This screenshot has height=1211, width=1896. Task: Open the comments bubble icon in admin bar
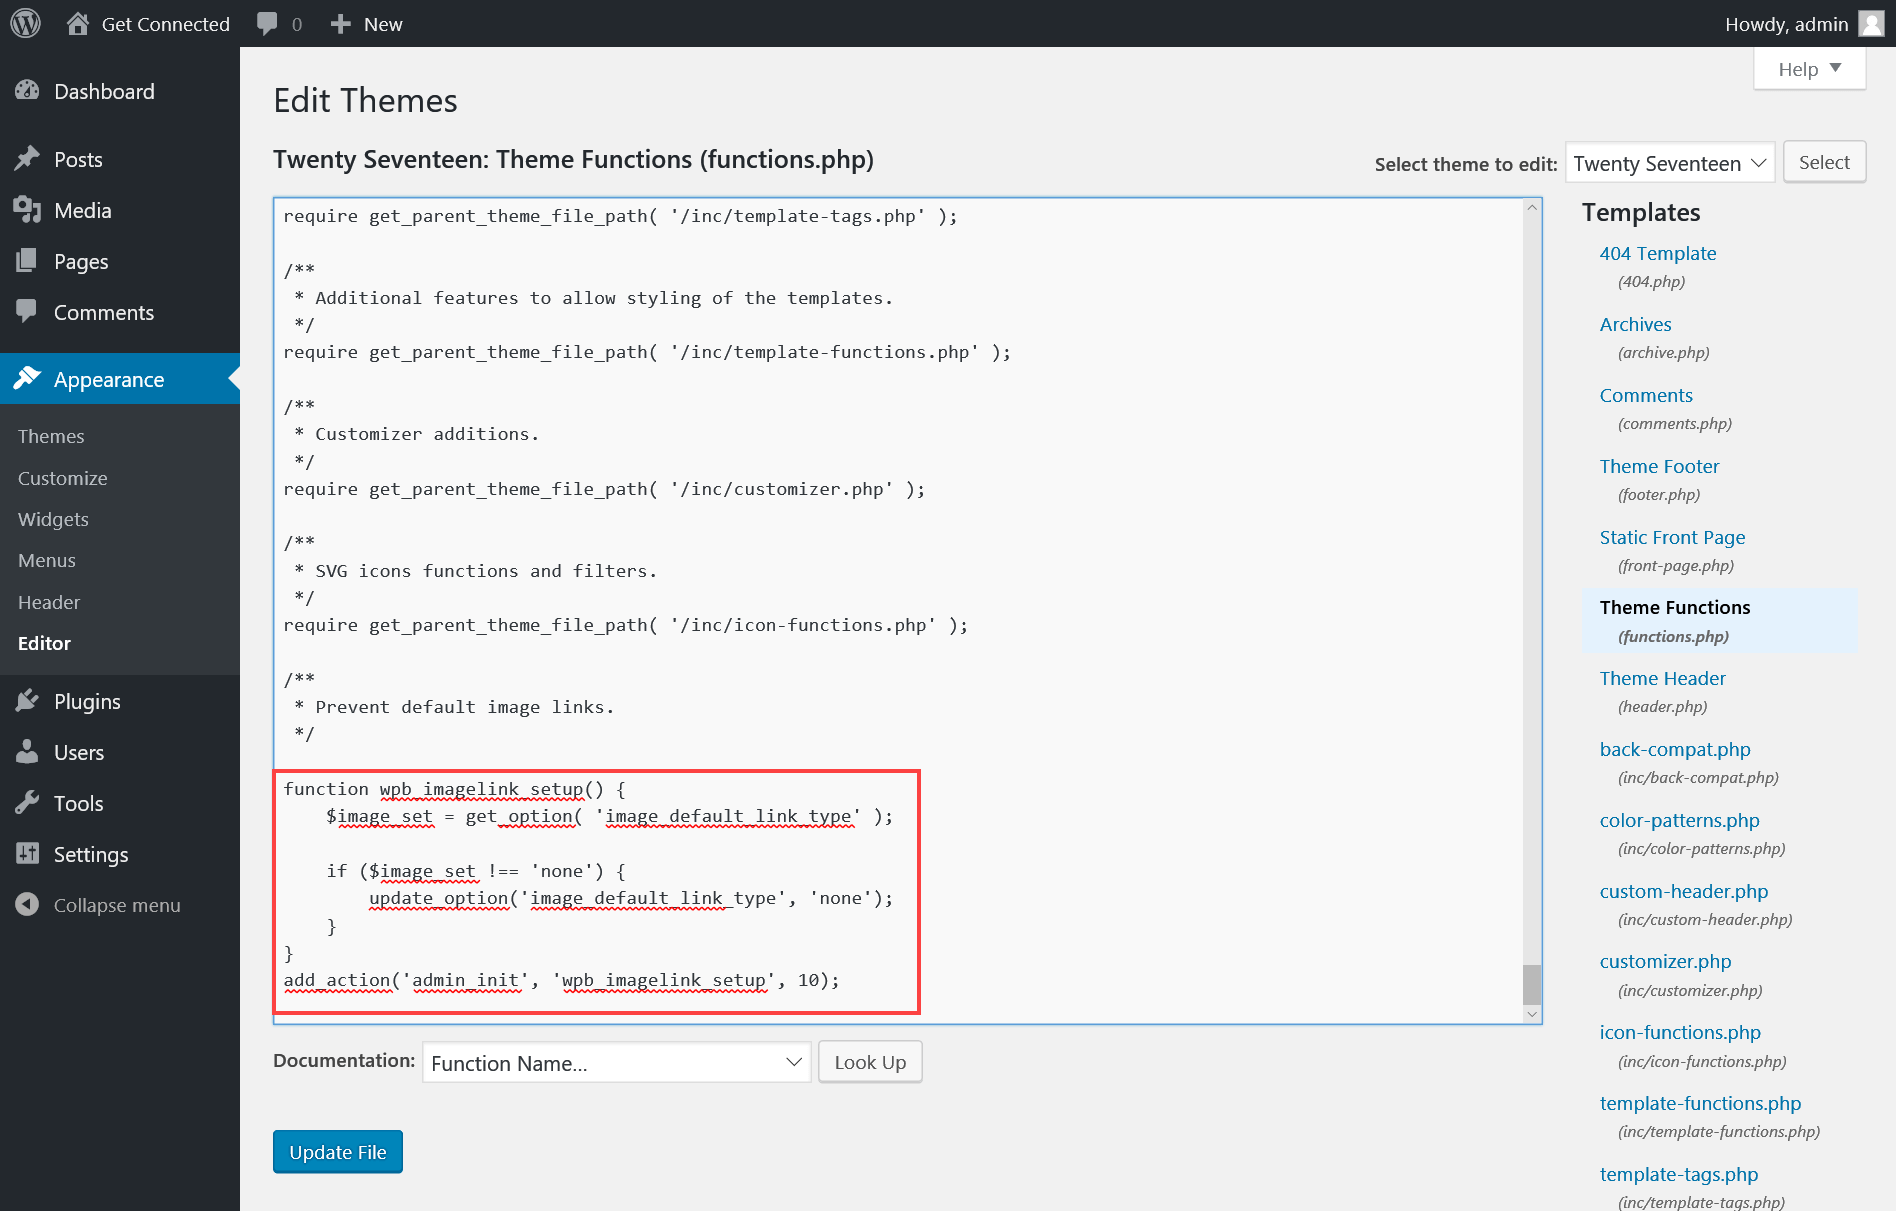267,23
